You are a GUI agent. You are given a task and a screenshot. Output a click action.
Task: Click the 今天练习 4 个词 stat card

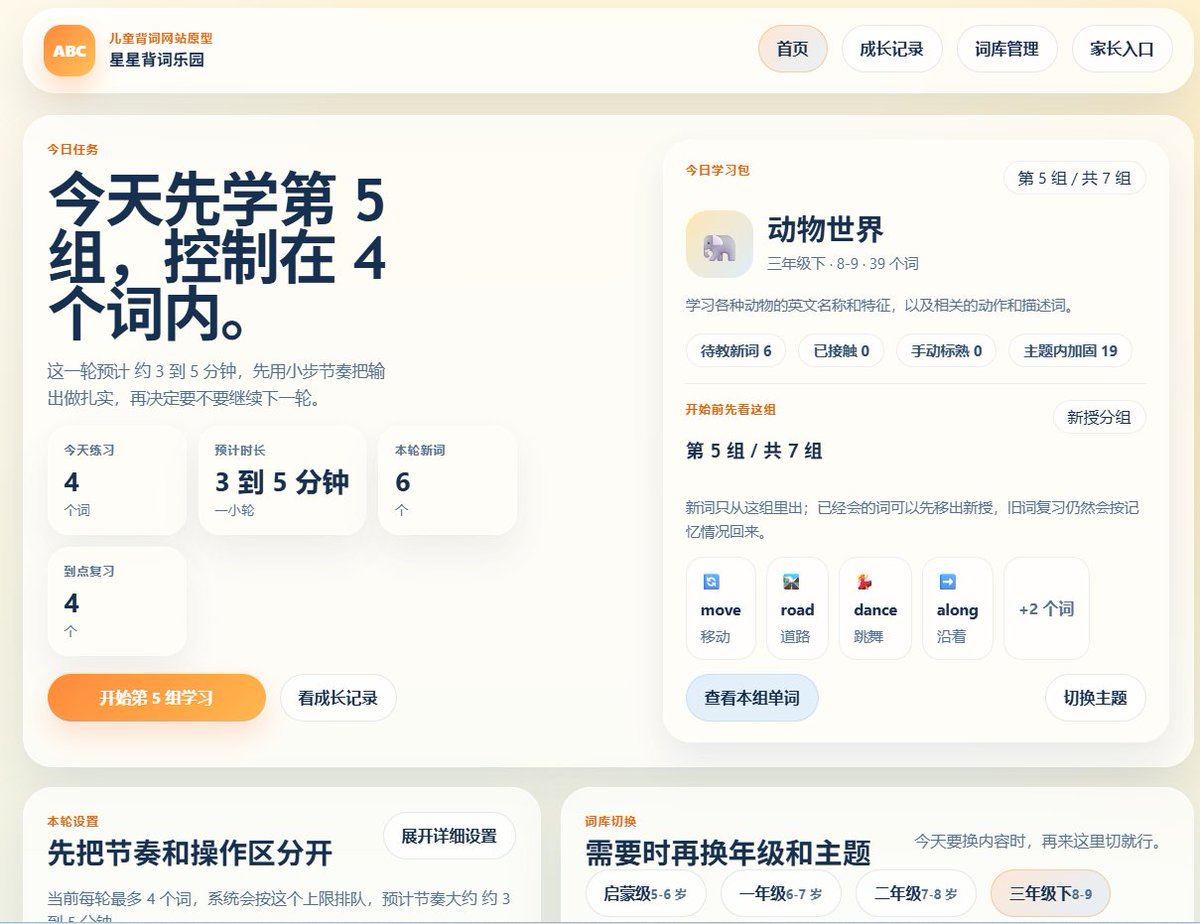coord(117,480)
